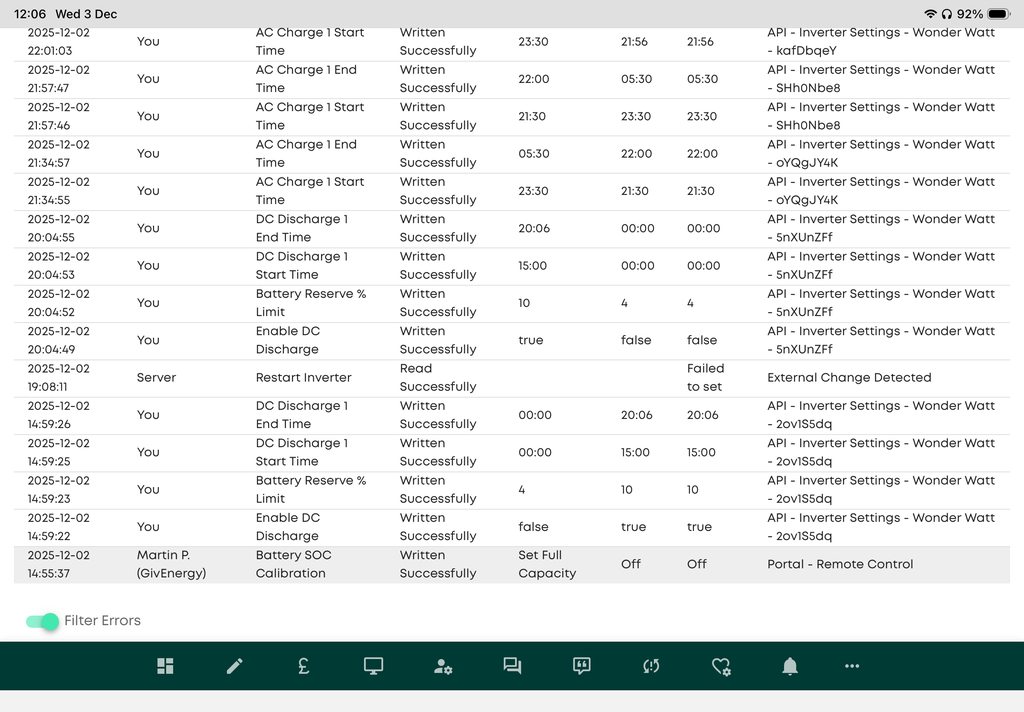Open the three-dot more menu
Image resolution: width=1024 pixels, height=712 pixels.
pyautogui.click(x=852, y=666)
